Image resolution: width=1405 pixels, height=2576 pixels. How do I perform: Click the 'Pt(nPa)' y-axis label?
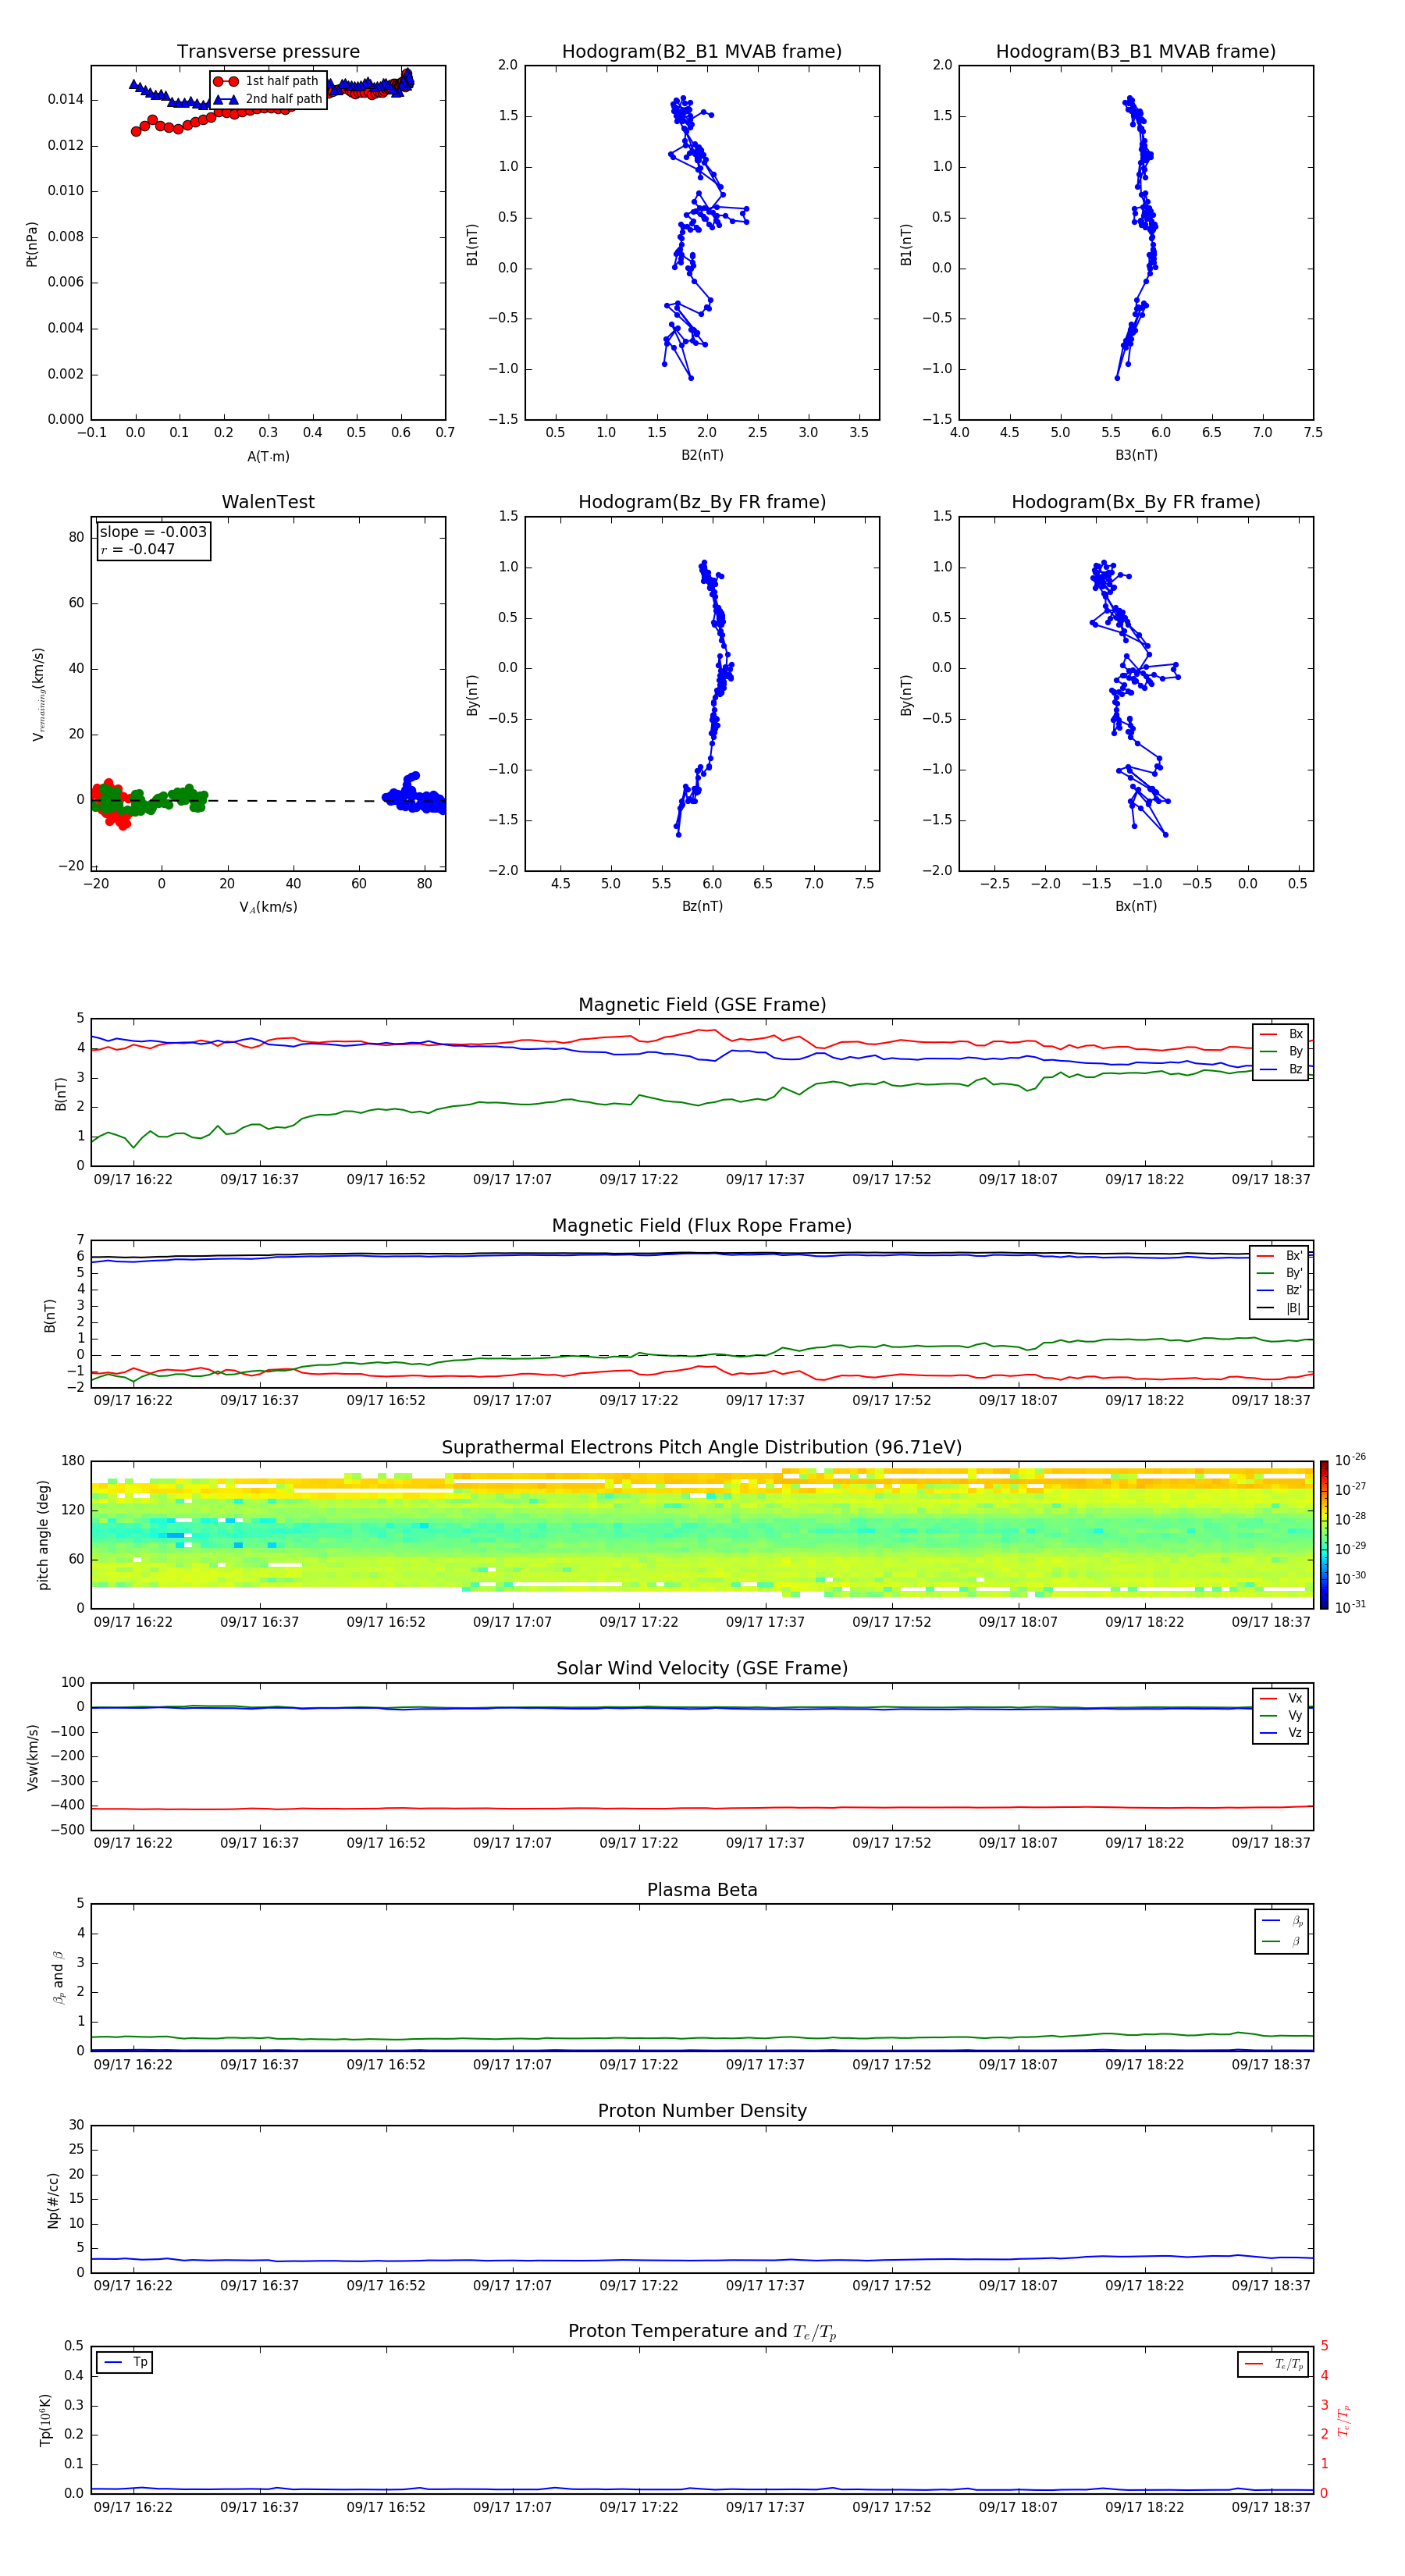click(32, 244)
